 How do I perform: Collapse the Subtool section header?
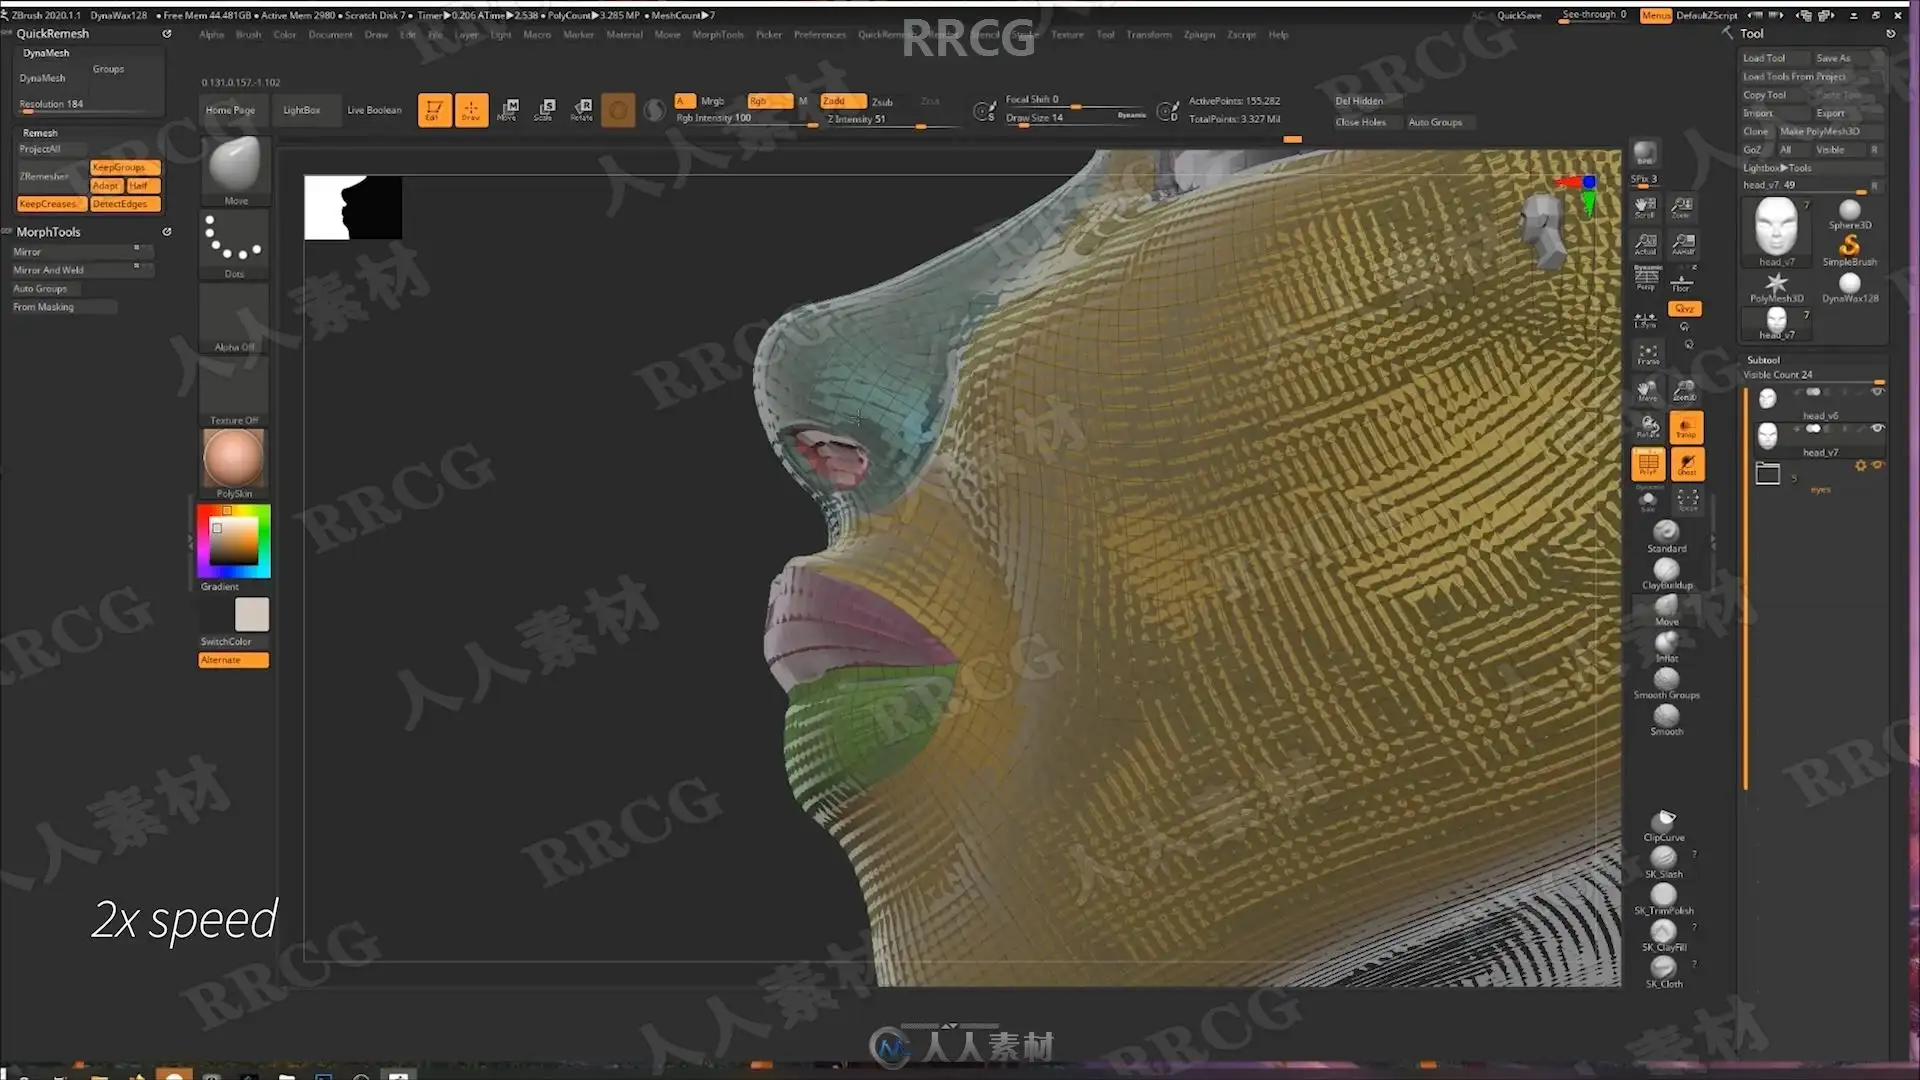1764,360
